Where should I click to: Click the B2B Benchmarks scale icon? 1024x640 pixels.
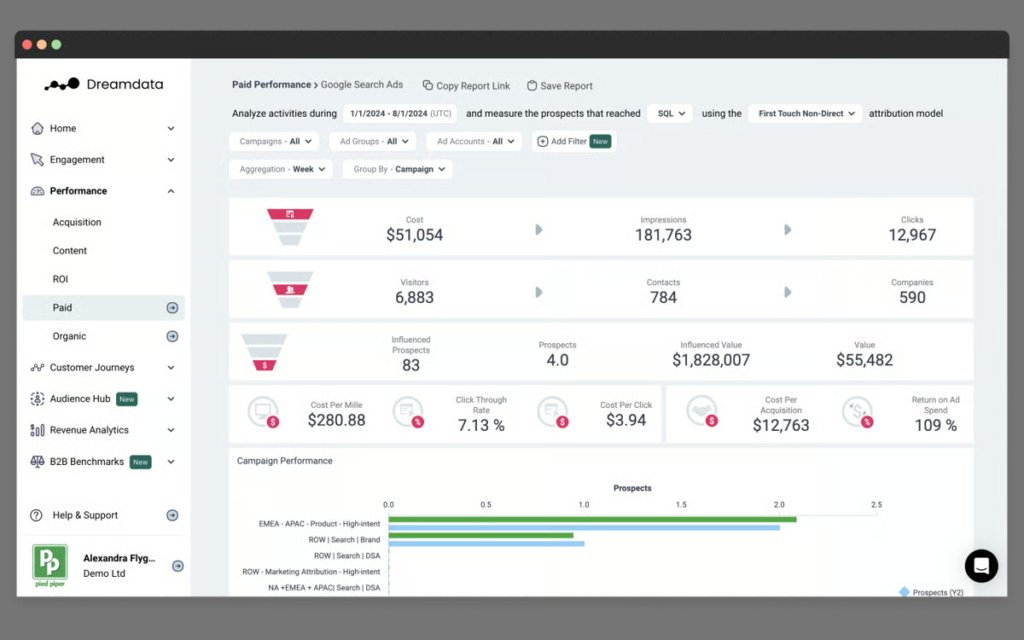[37, 461]
